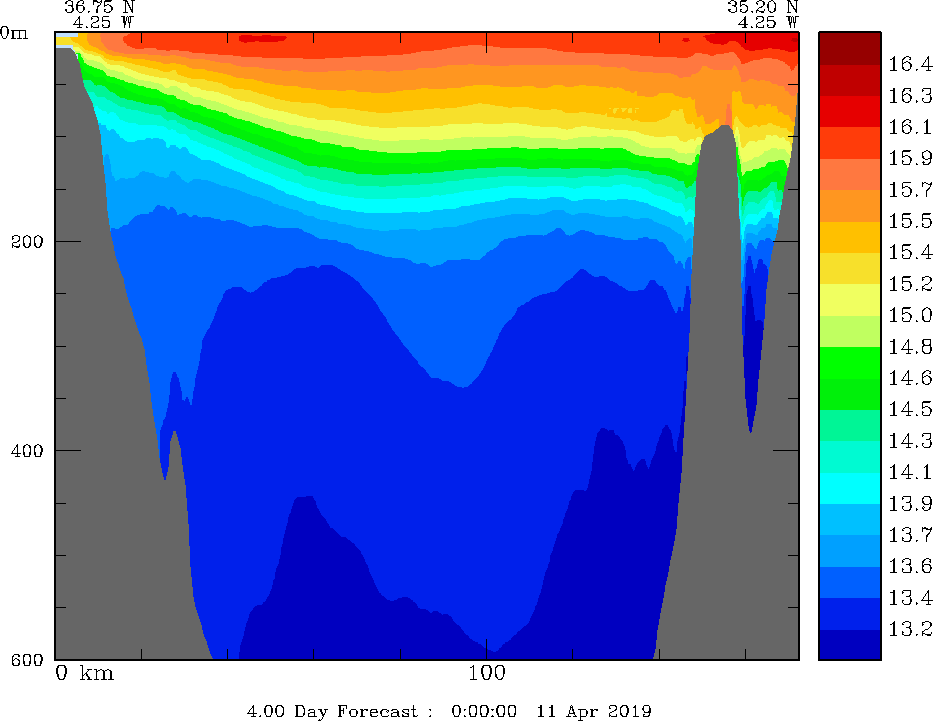Click the 15.5 colorbar label
Image resolution: width=933 pixels, height=721 pixels.
point(910,221)
